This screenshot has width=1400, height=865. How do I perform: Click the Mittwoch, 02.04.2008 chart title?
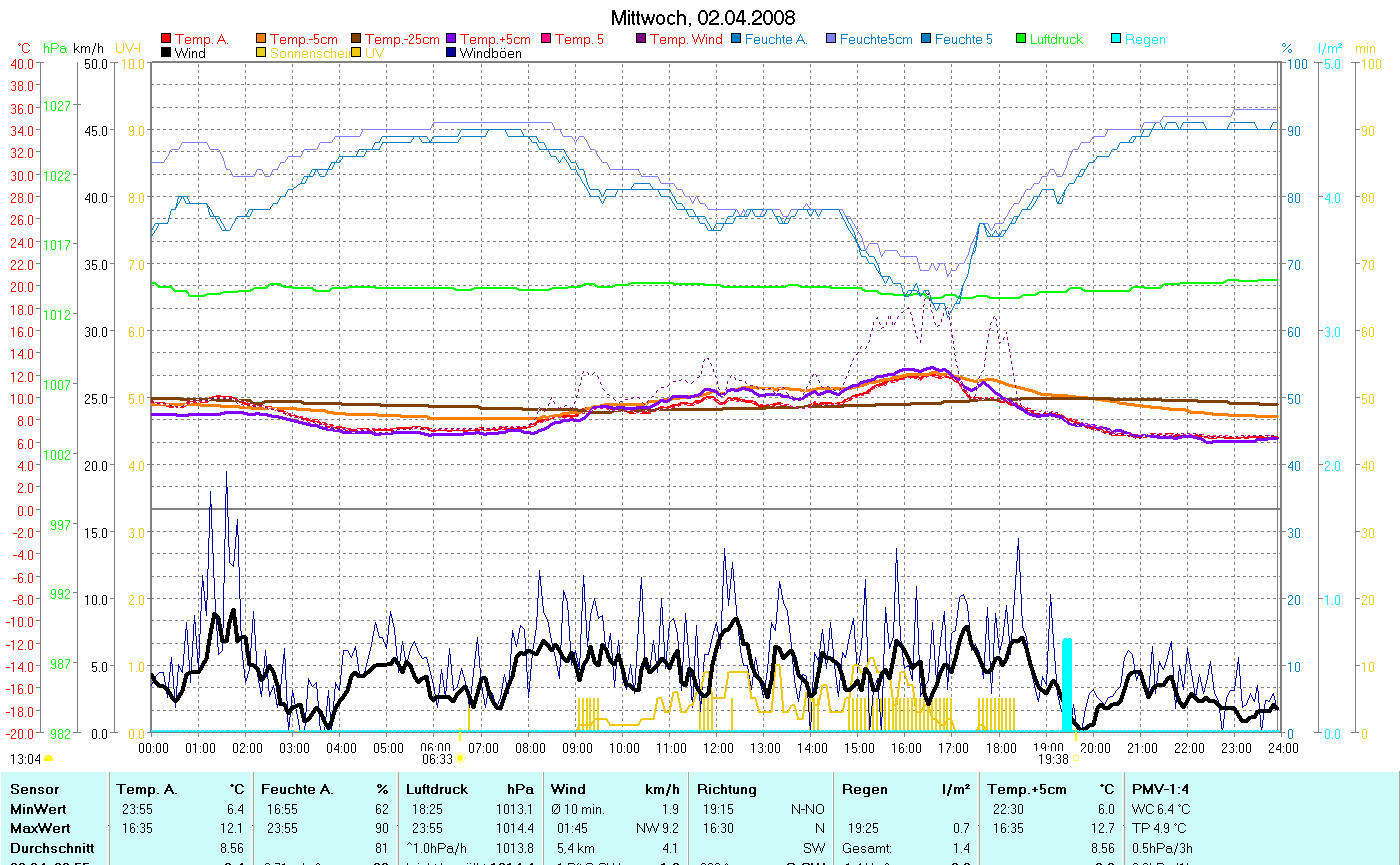point(703,18)
